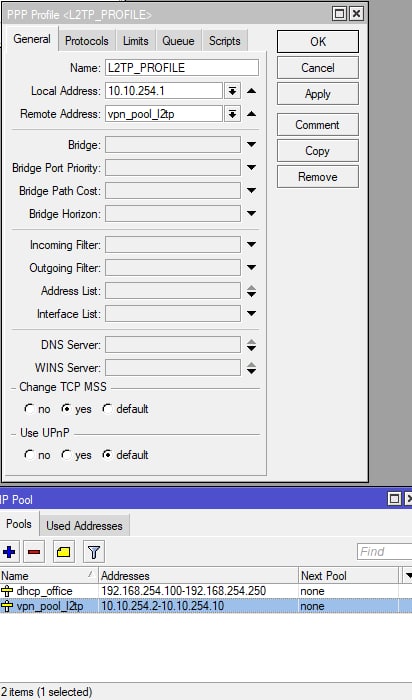Viewport: 412px width, 700px height.
Task: Expand the Bridge Port Priority field
Action: click(251, 167)
